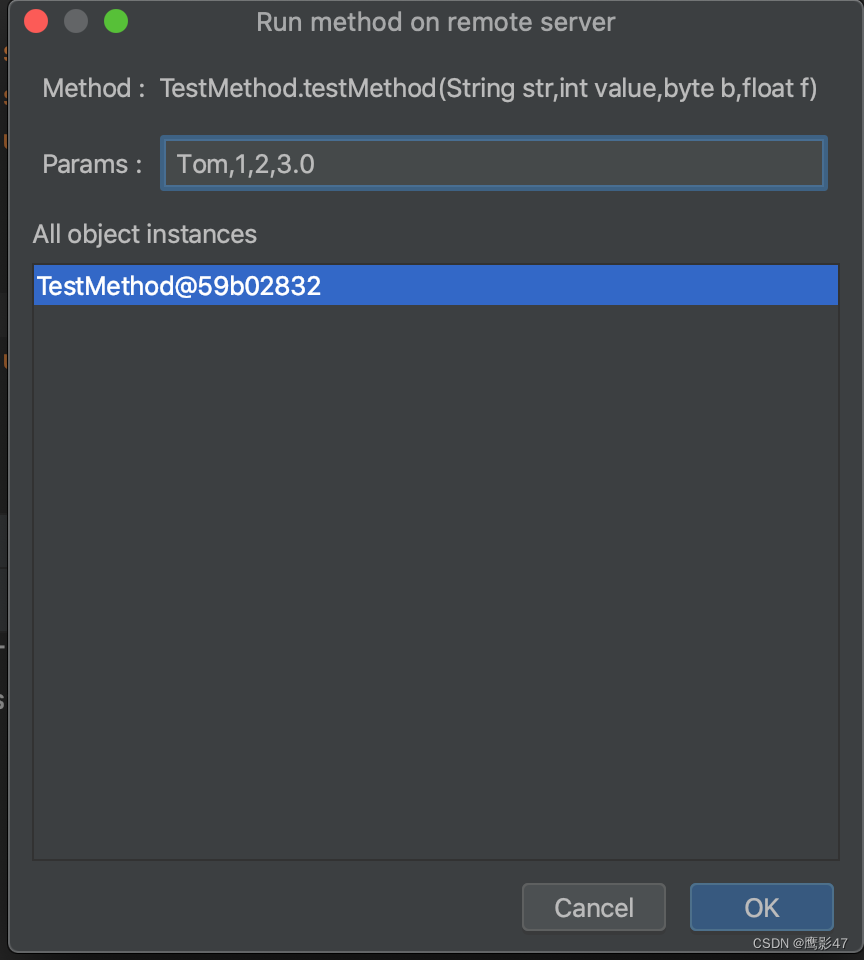864x960 pixels.
Task: Click the red close button
Action: pos(36,21)
